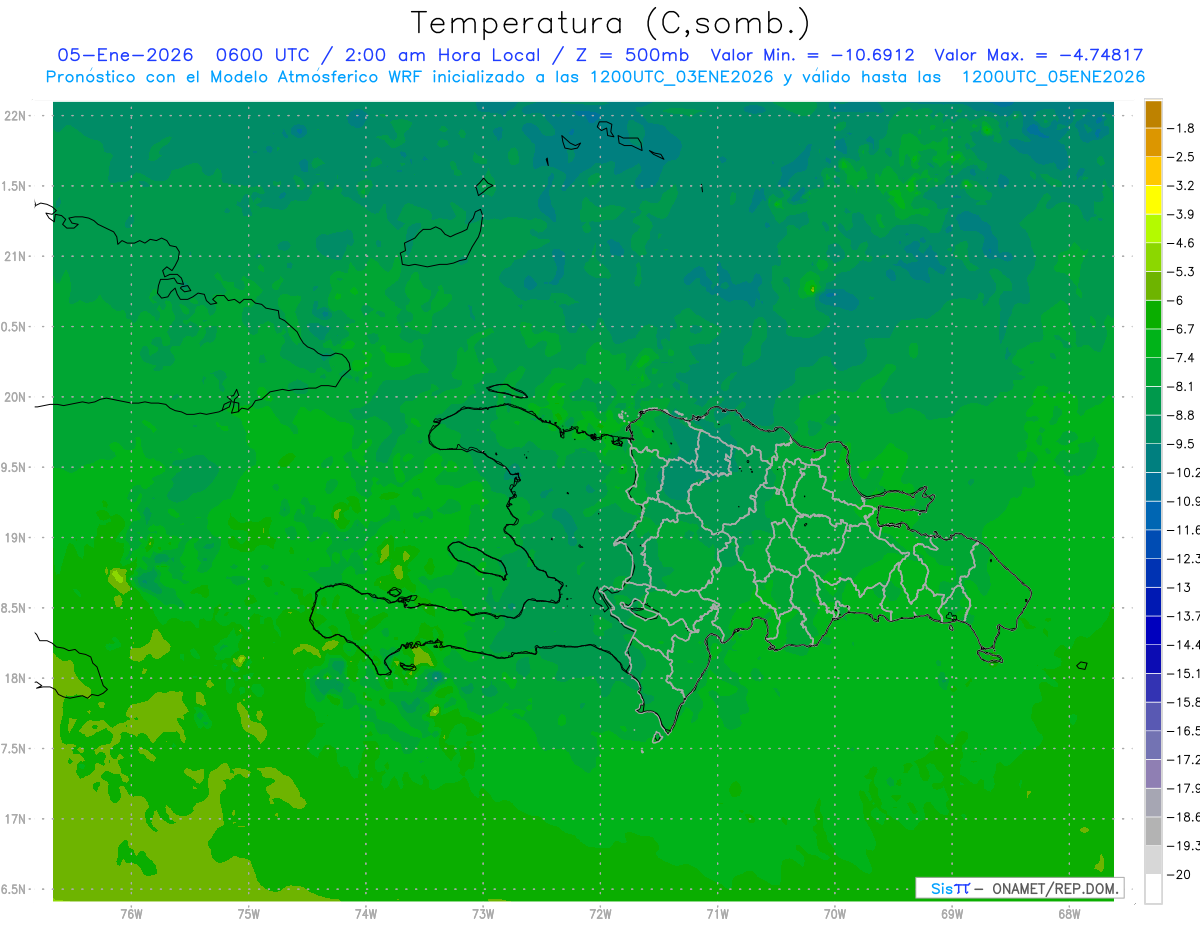Click the "73W" longitude axis label
Viewport: 1200px width, 927px height.
[483, 913]
